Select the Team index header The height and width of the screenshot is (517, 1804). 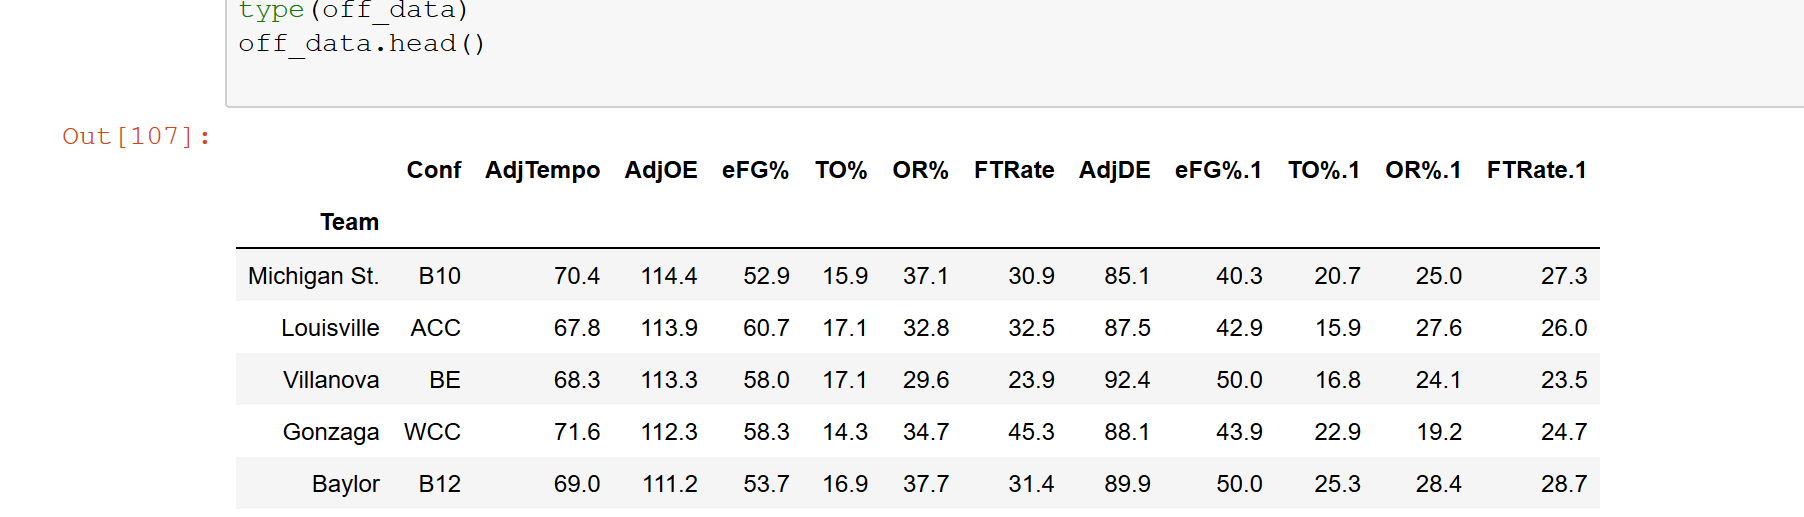pos(349,222)
